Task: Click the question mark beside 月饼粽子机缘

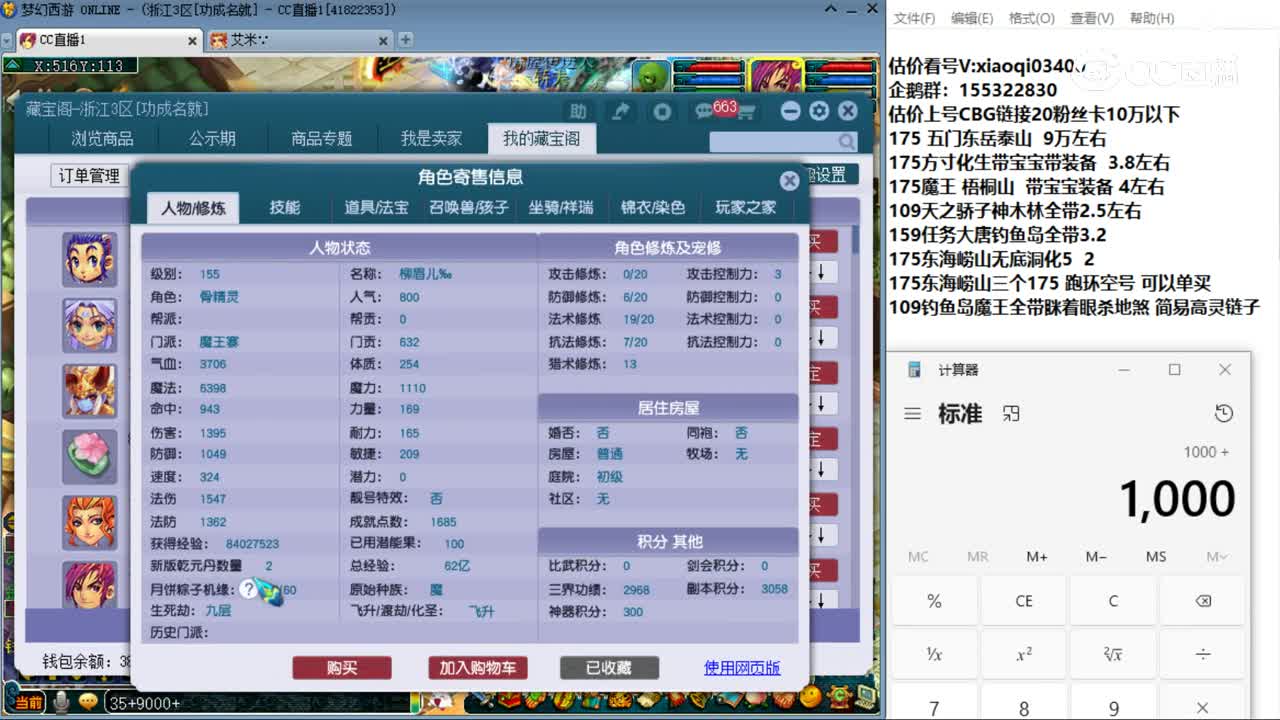Action: (x=247, y=591)
